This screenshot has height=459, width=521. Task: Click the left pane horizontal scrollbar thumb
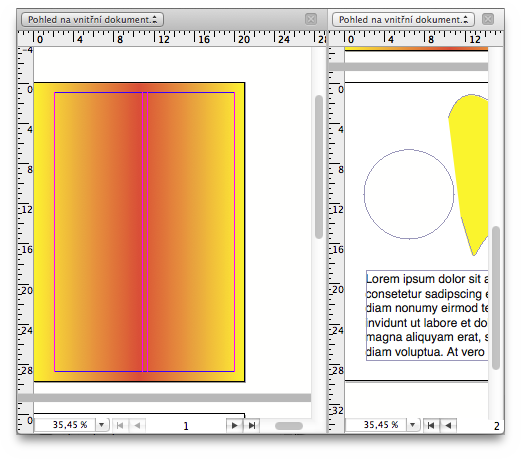289,426
